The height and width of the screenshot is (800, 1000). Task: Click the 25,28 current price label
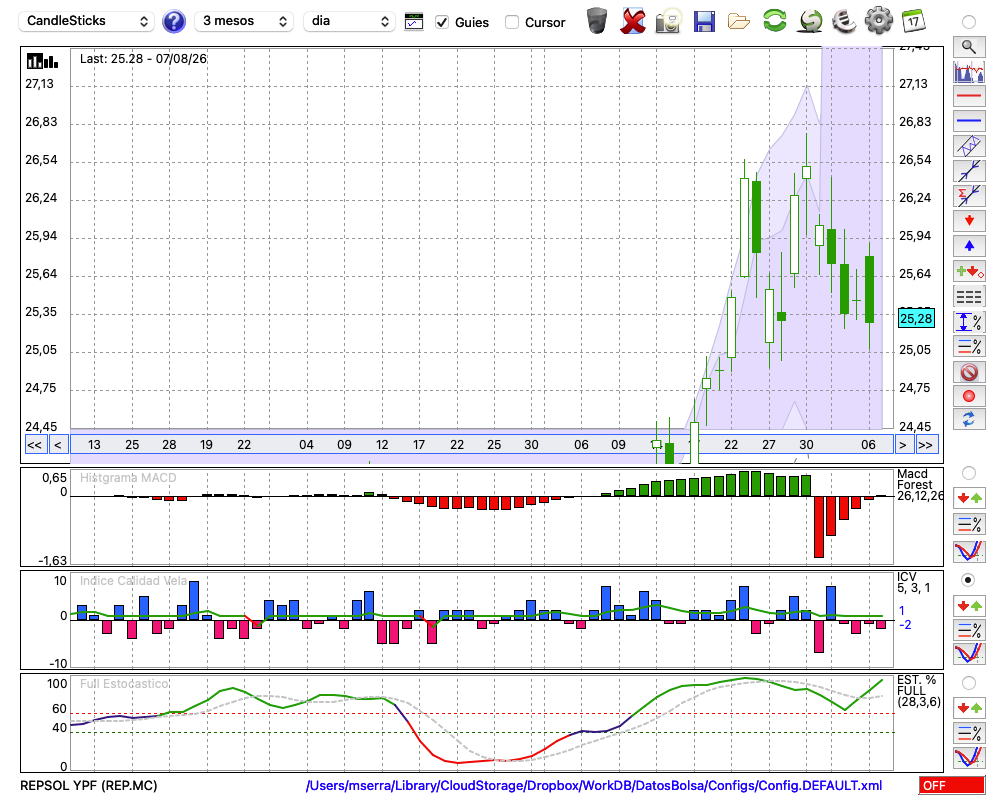click(916, 318)
